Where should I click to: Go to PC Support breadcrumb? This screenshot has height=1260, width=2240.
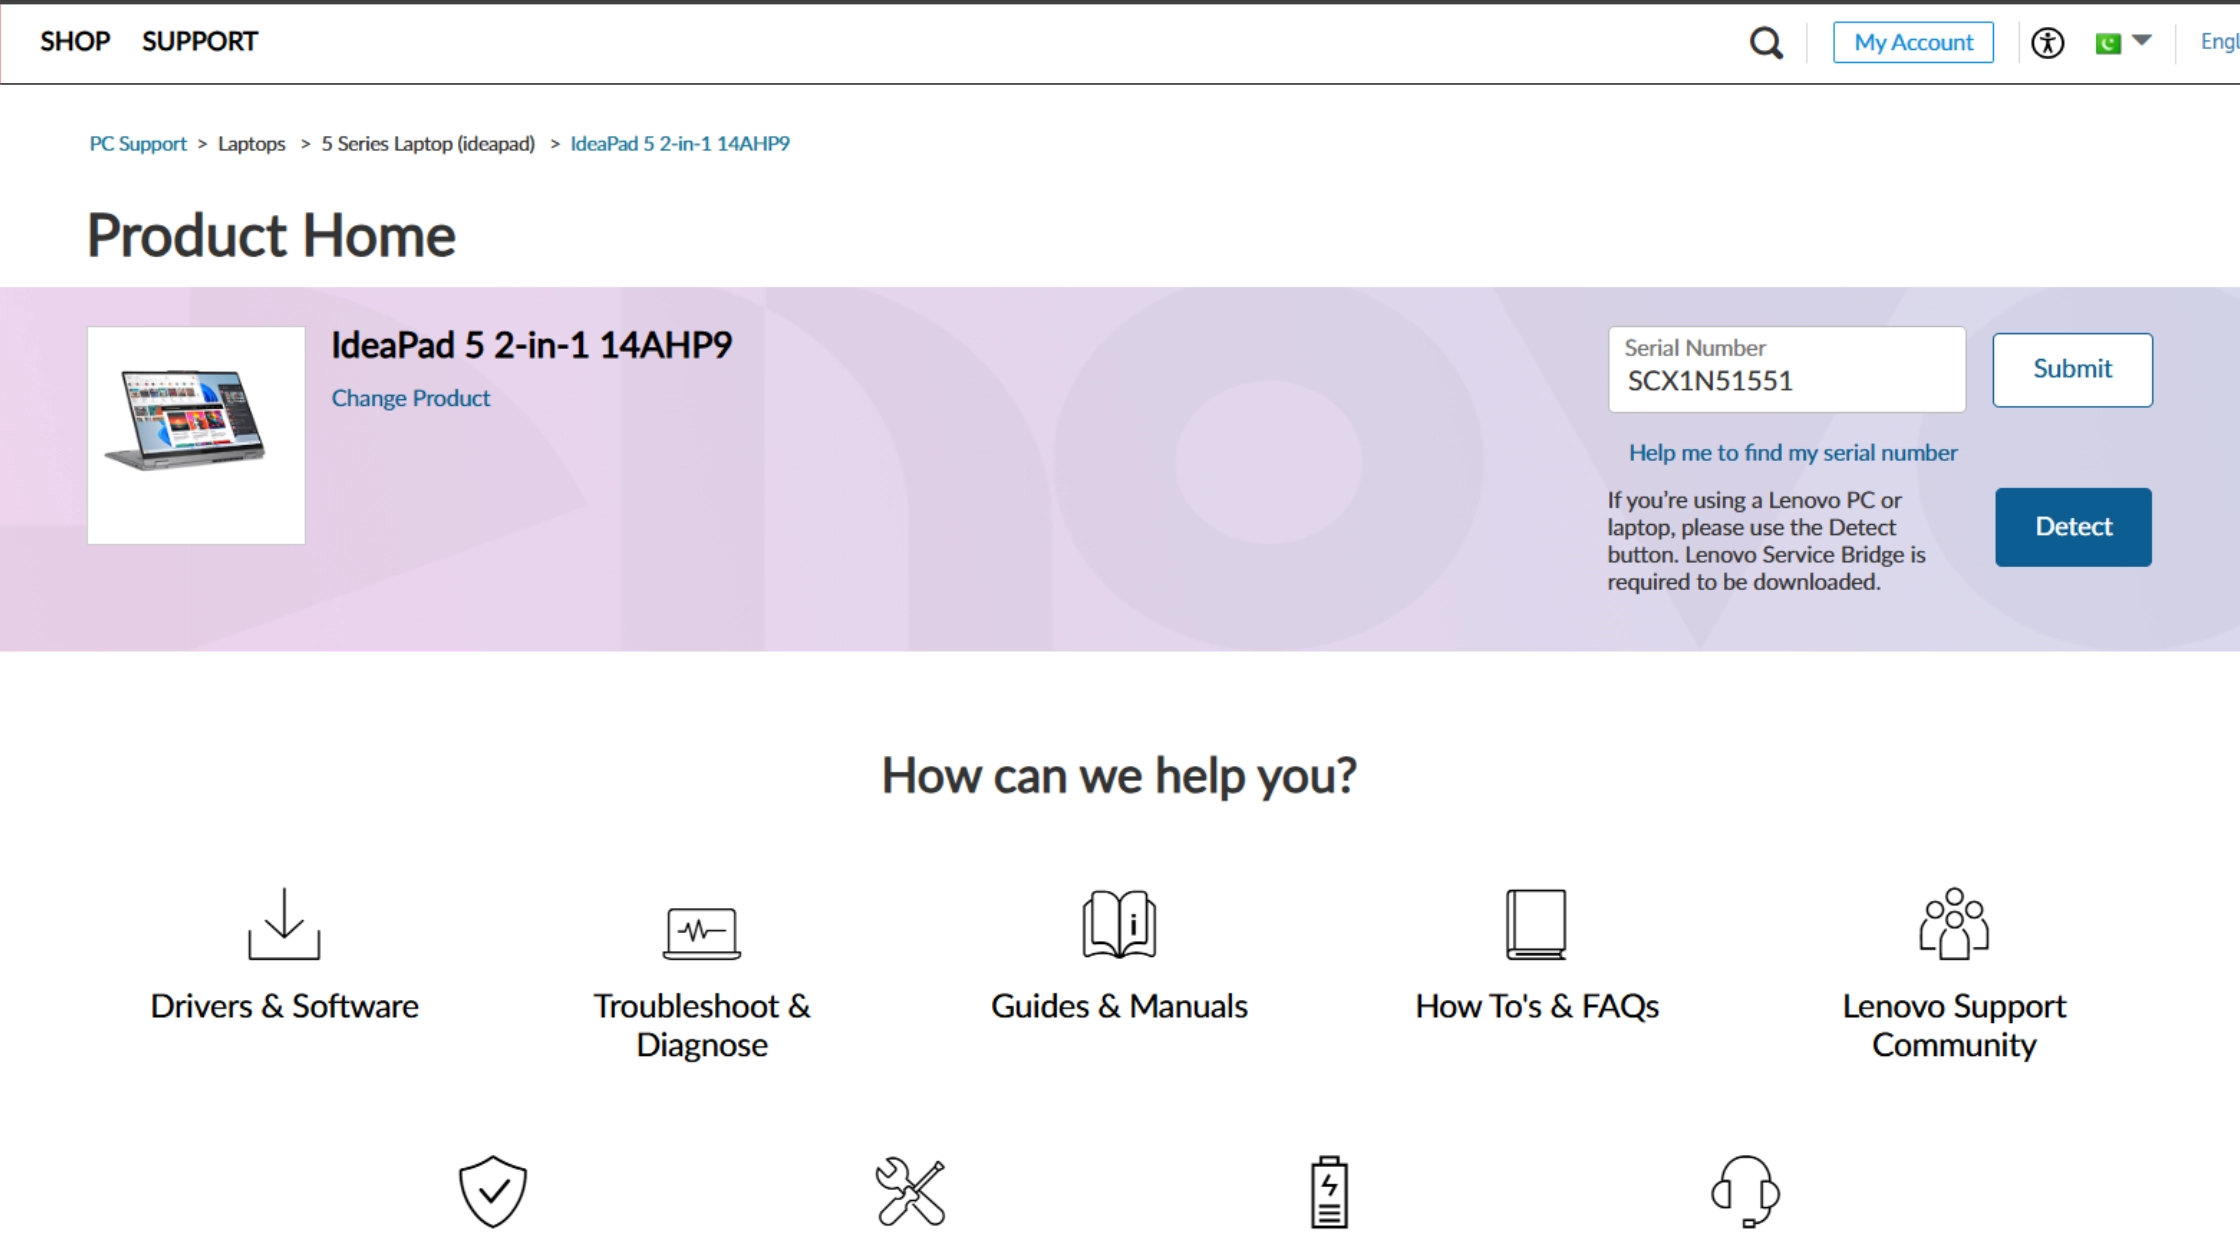138,144
